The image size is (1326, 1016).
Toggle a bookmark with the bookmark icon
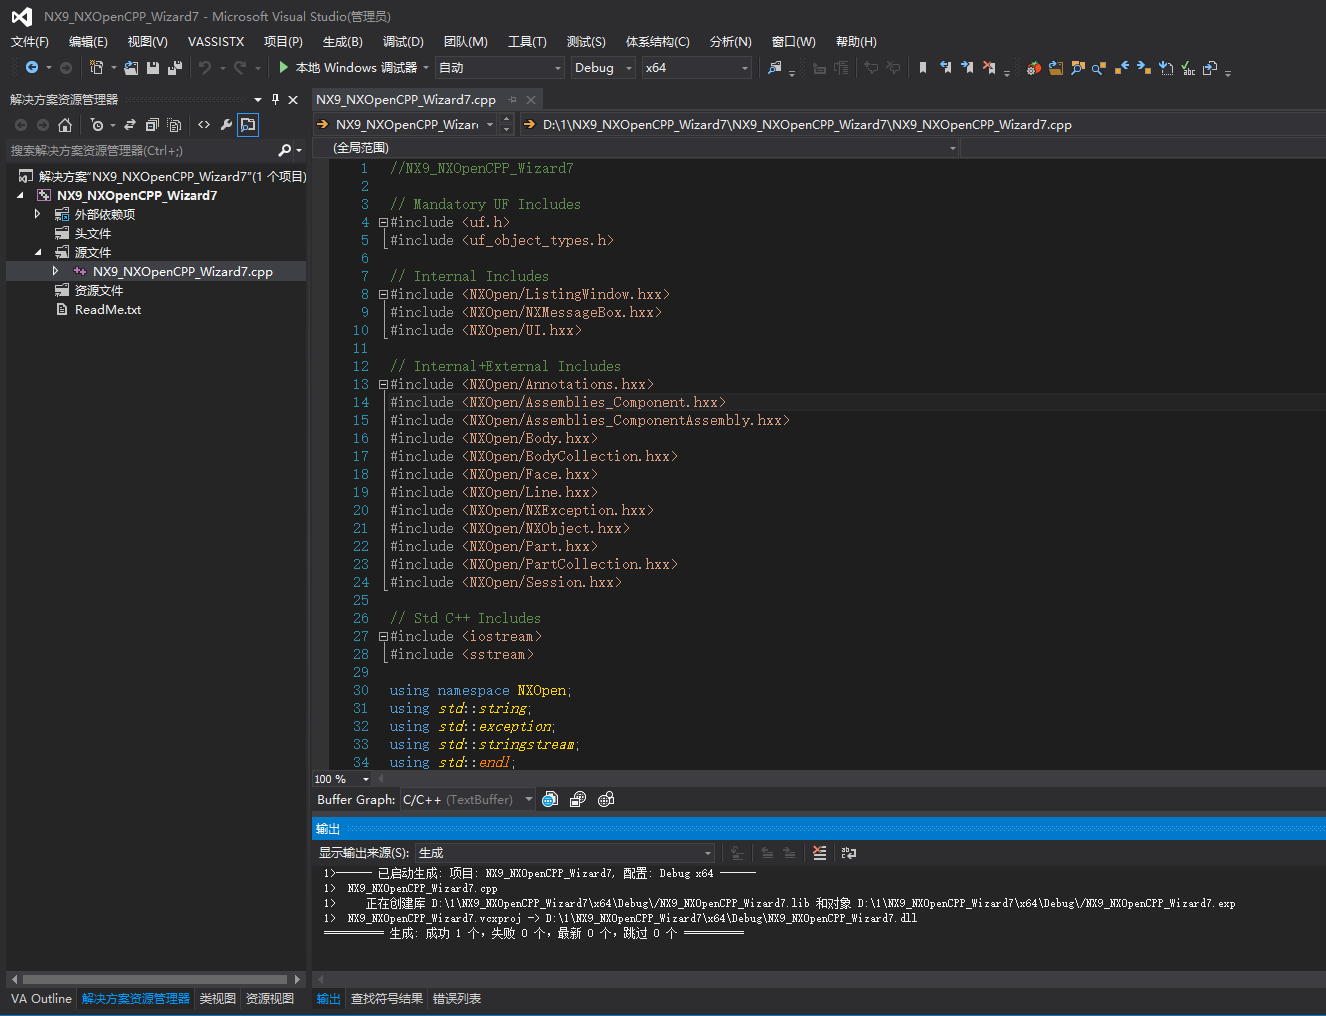point(922,67)
